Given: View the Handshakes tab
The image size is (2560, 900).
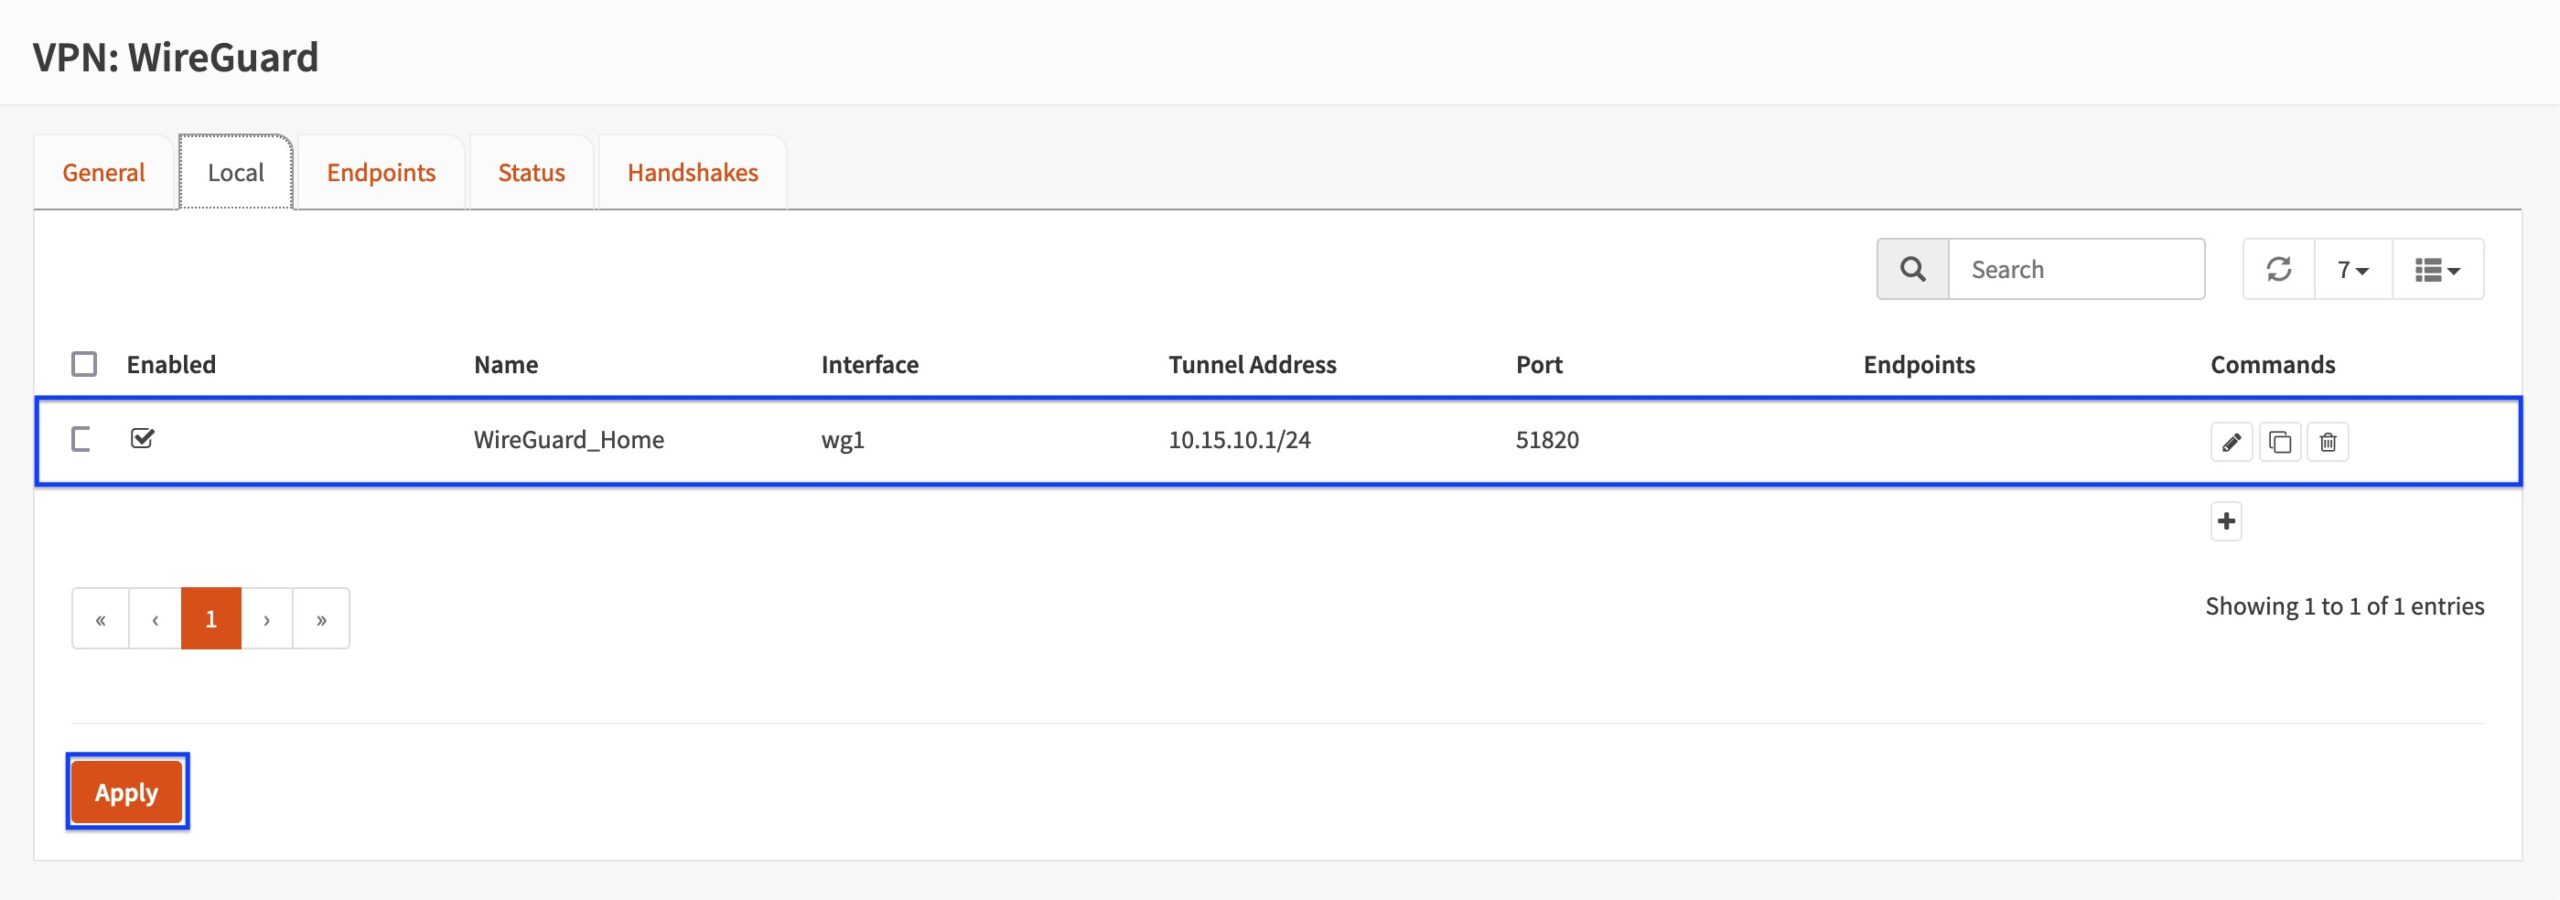Looking at the screenshot, I should point(693,172).
